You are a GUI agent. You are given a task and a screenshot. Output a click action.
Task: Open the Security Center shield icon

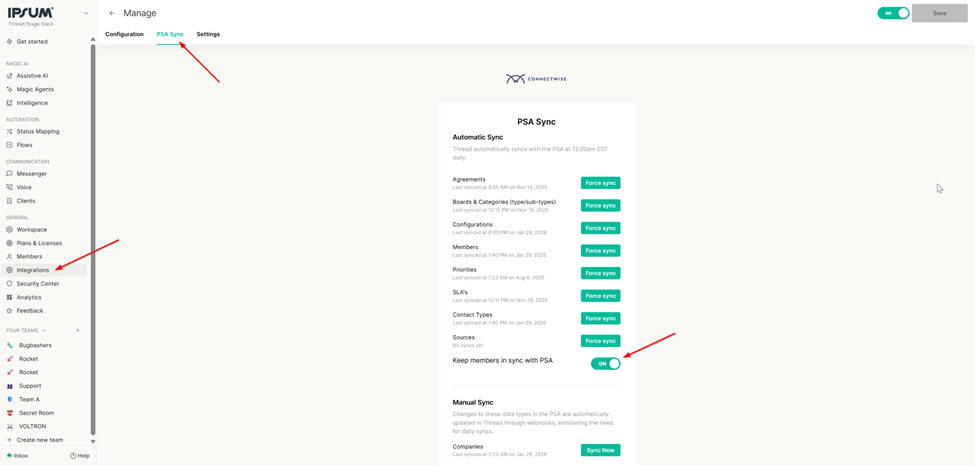[x=10, y=284]
